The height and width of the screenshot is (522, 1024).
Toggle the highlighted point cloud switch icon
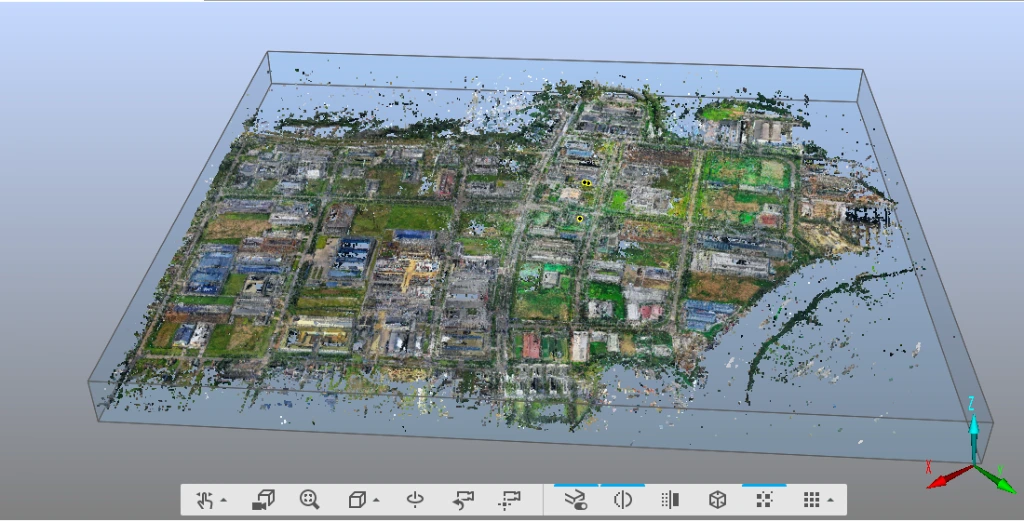coord(575,500)
